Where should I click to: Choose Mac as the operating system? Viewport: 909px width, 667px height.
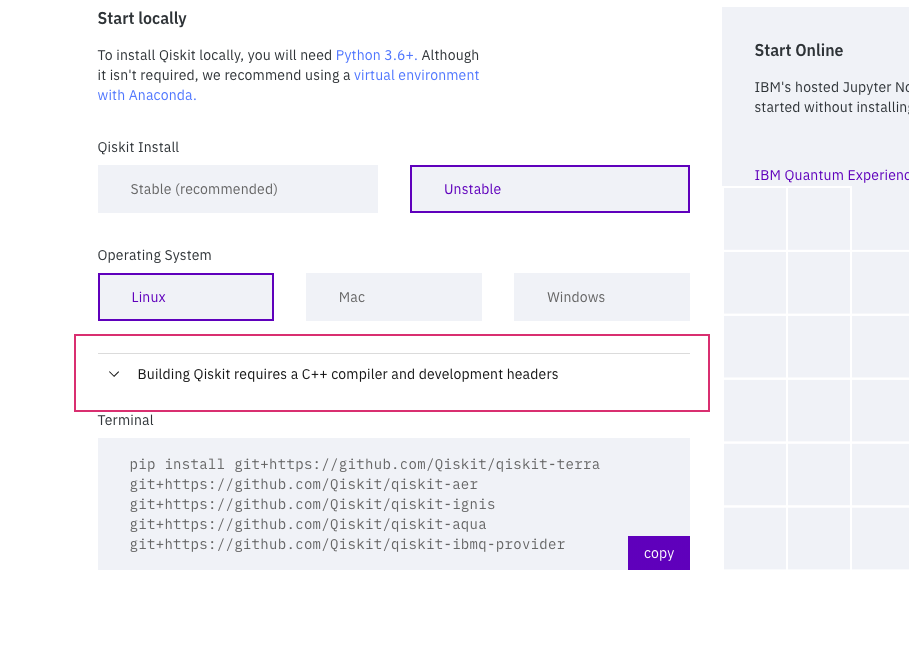pos(393,297)
